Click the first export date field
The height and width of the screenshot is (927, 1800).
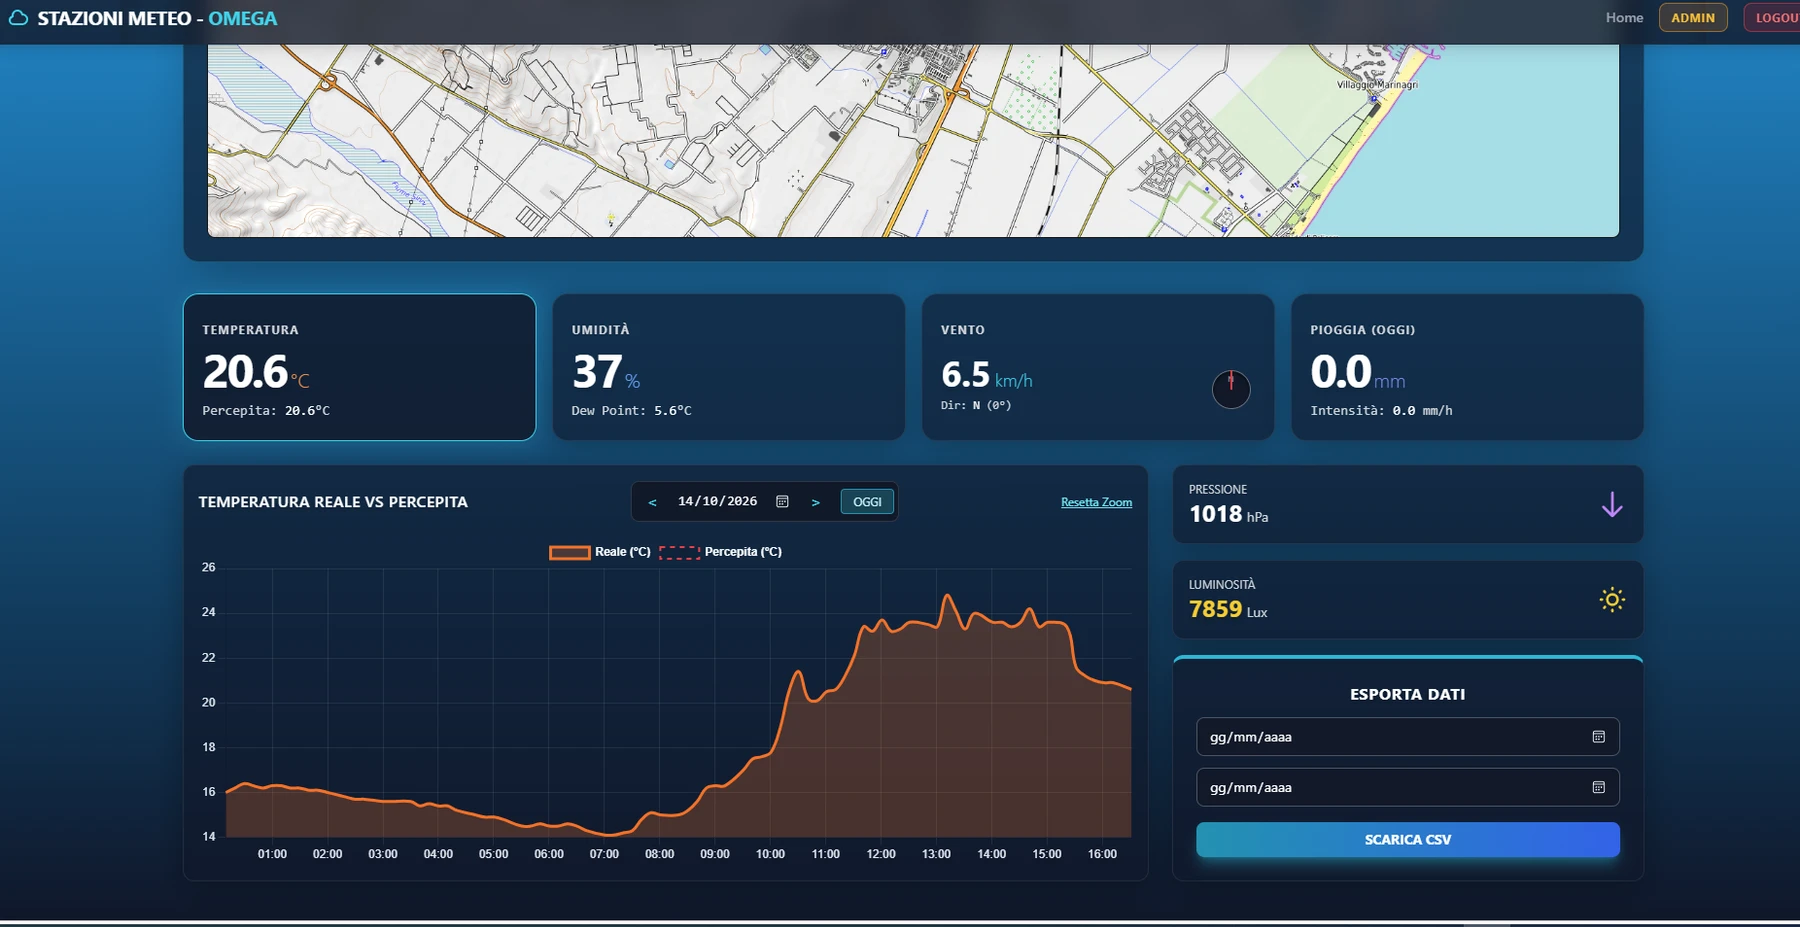tap(1407, 737)
